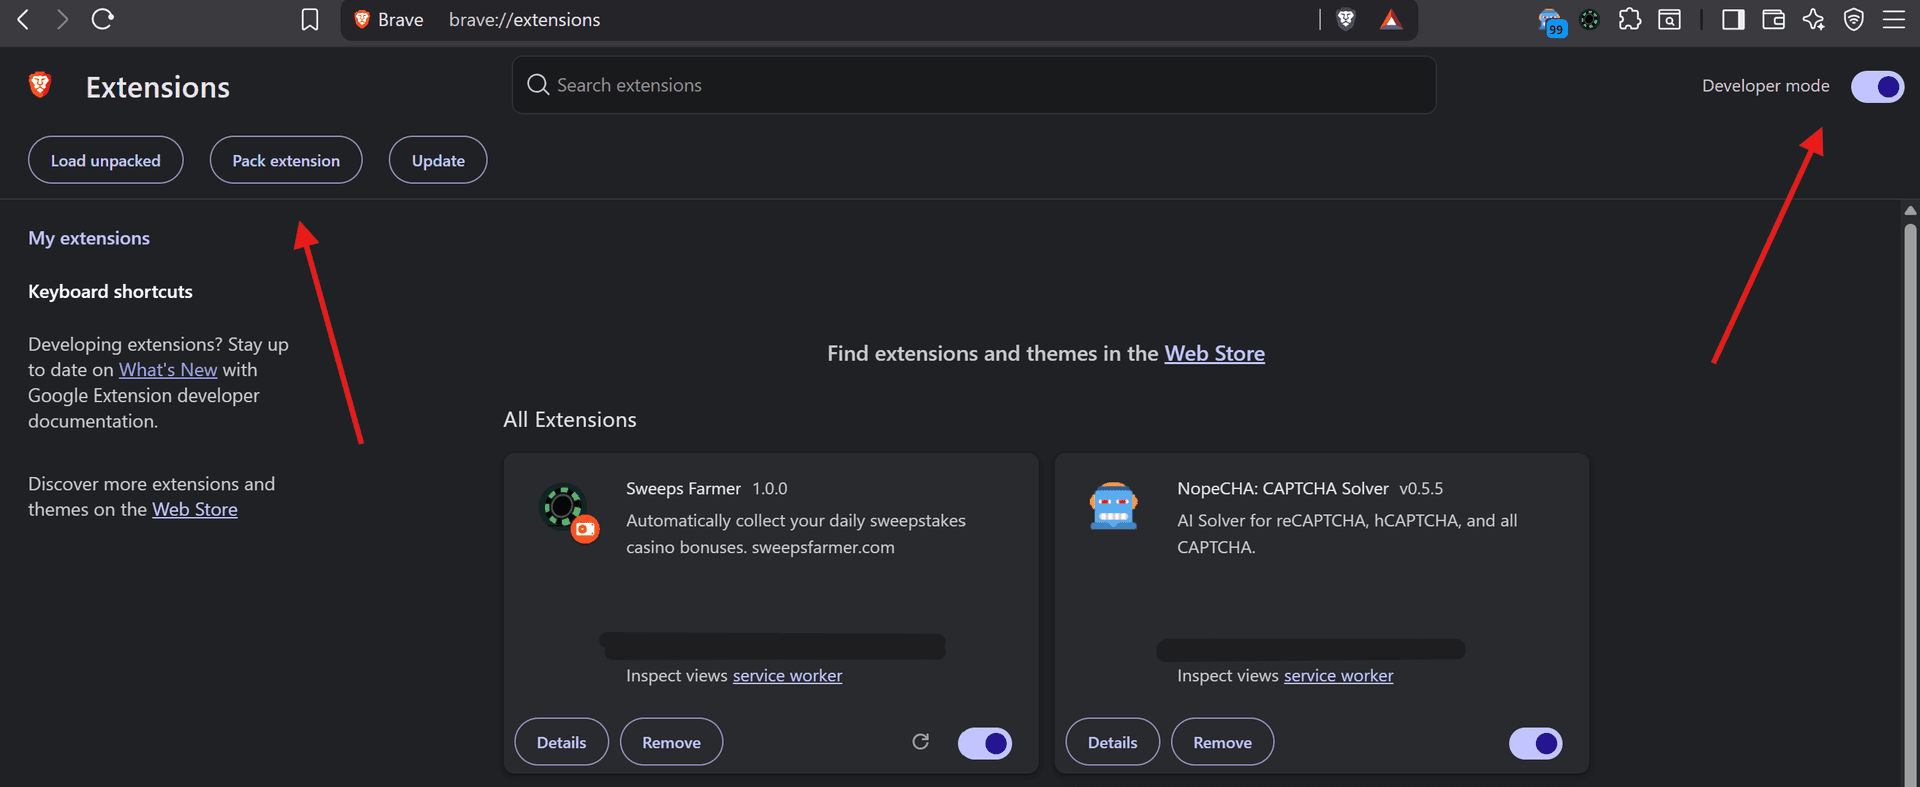Disable the NopeCHA CAPTCHA Solver toggle
Screen dimensions: 1920x787
(1536, 743)
